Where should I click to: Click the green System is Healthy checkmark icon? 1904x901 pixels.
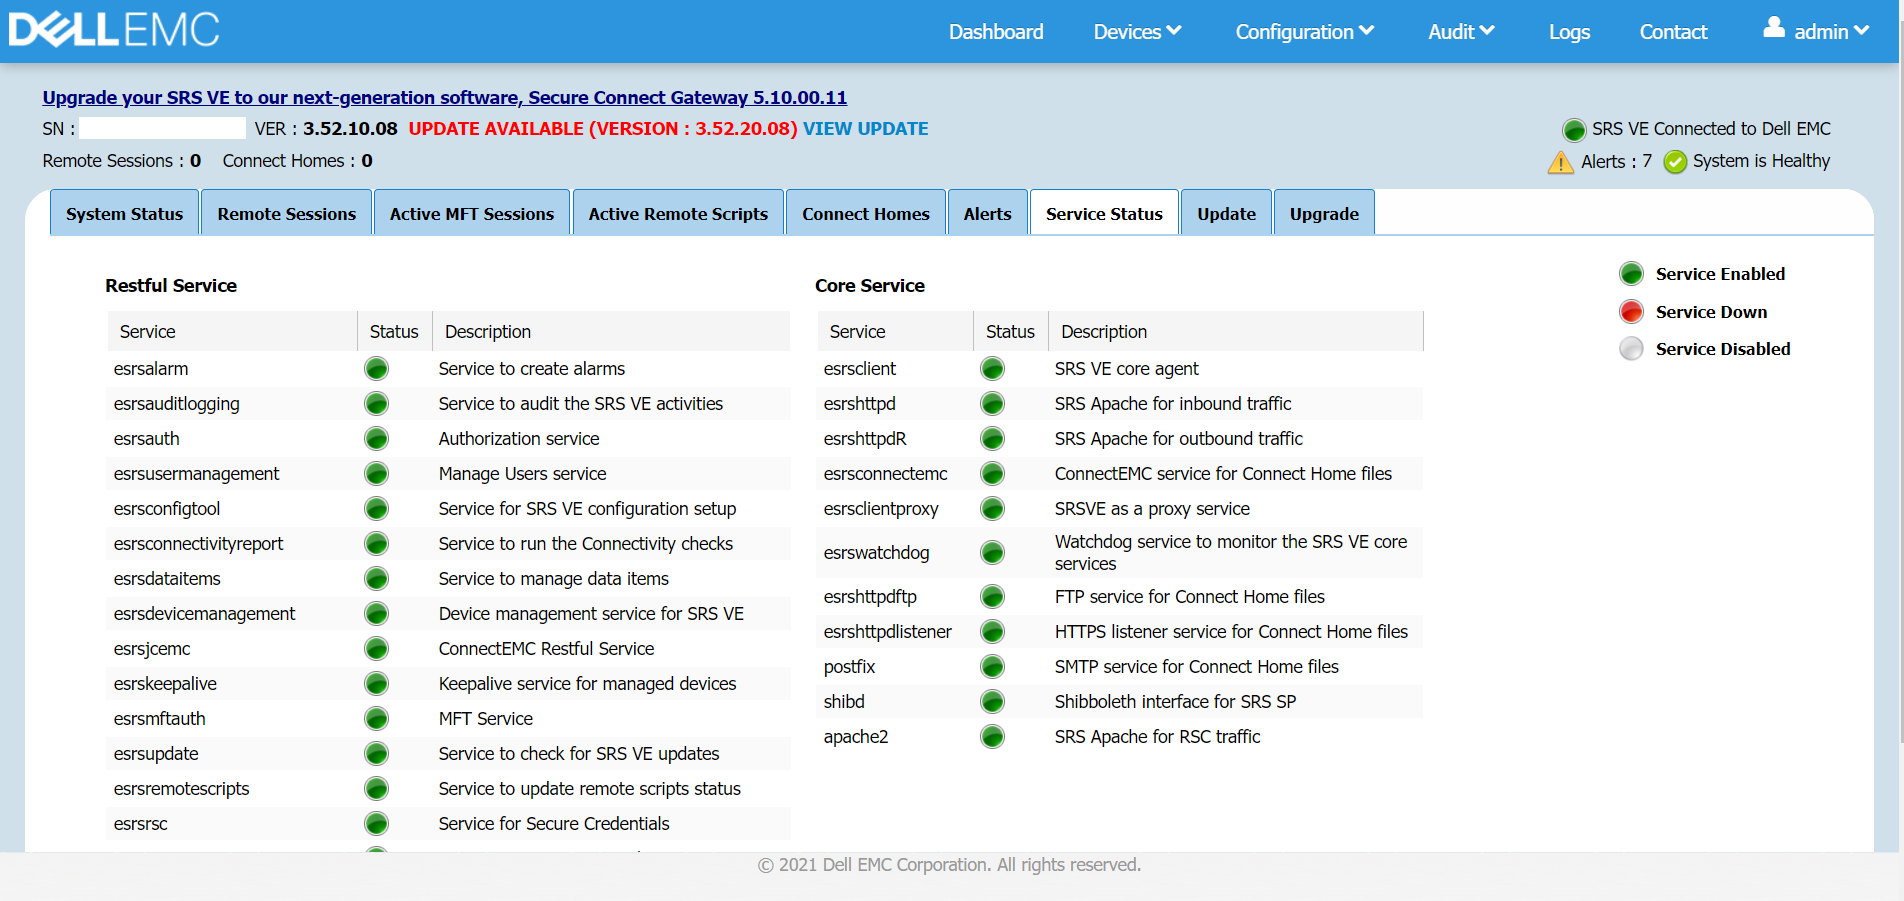tap(1675, 162)
